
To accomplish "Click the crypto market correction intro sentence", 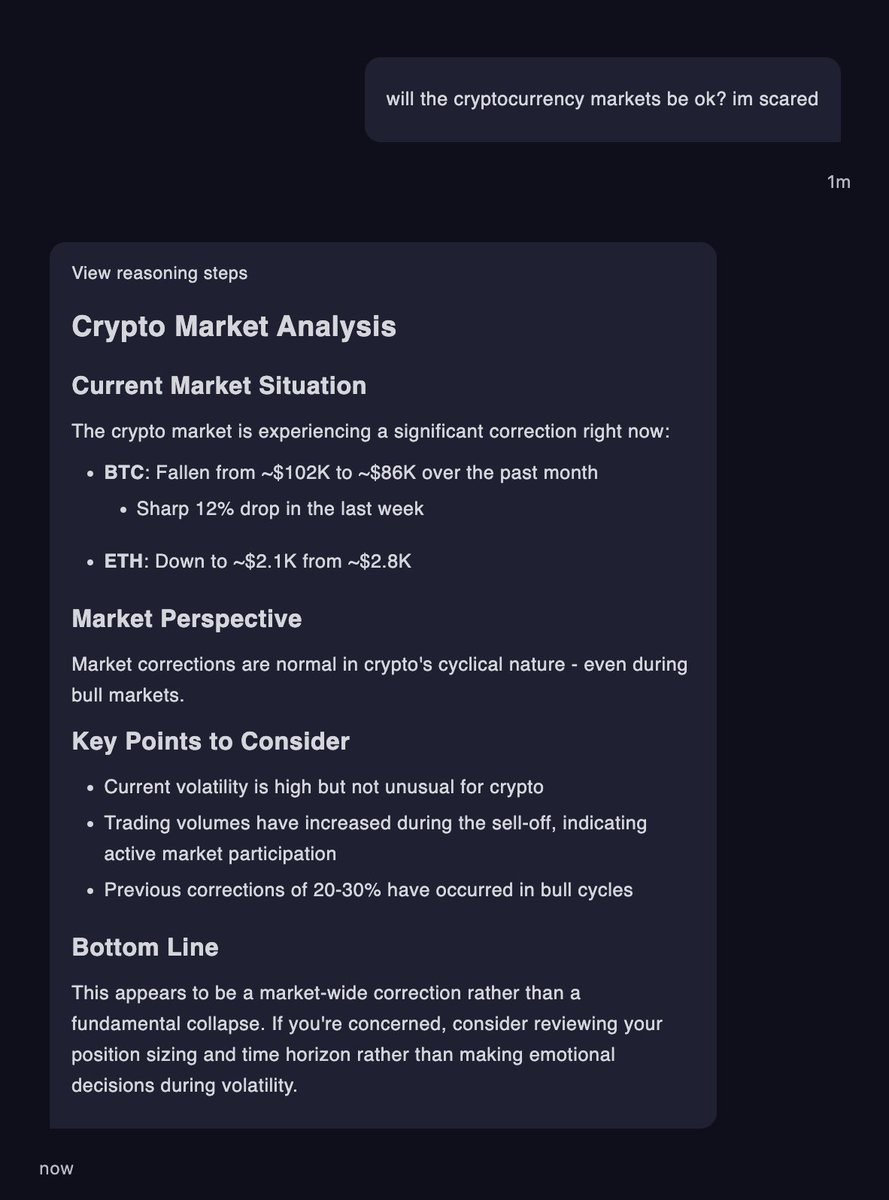I will tap(371, 432).
